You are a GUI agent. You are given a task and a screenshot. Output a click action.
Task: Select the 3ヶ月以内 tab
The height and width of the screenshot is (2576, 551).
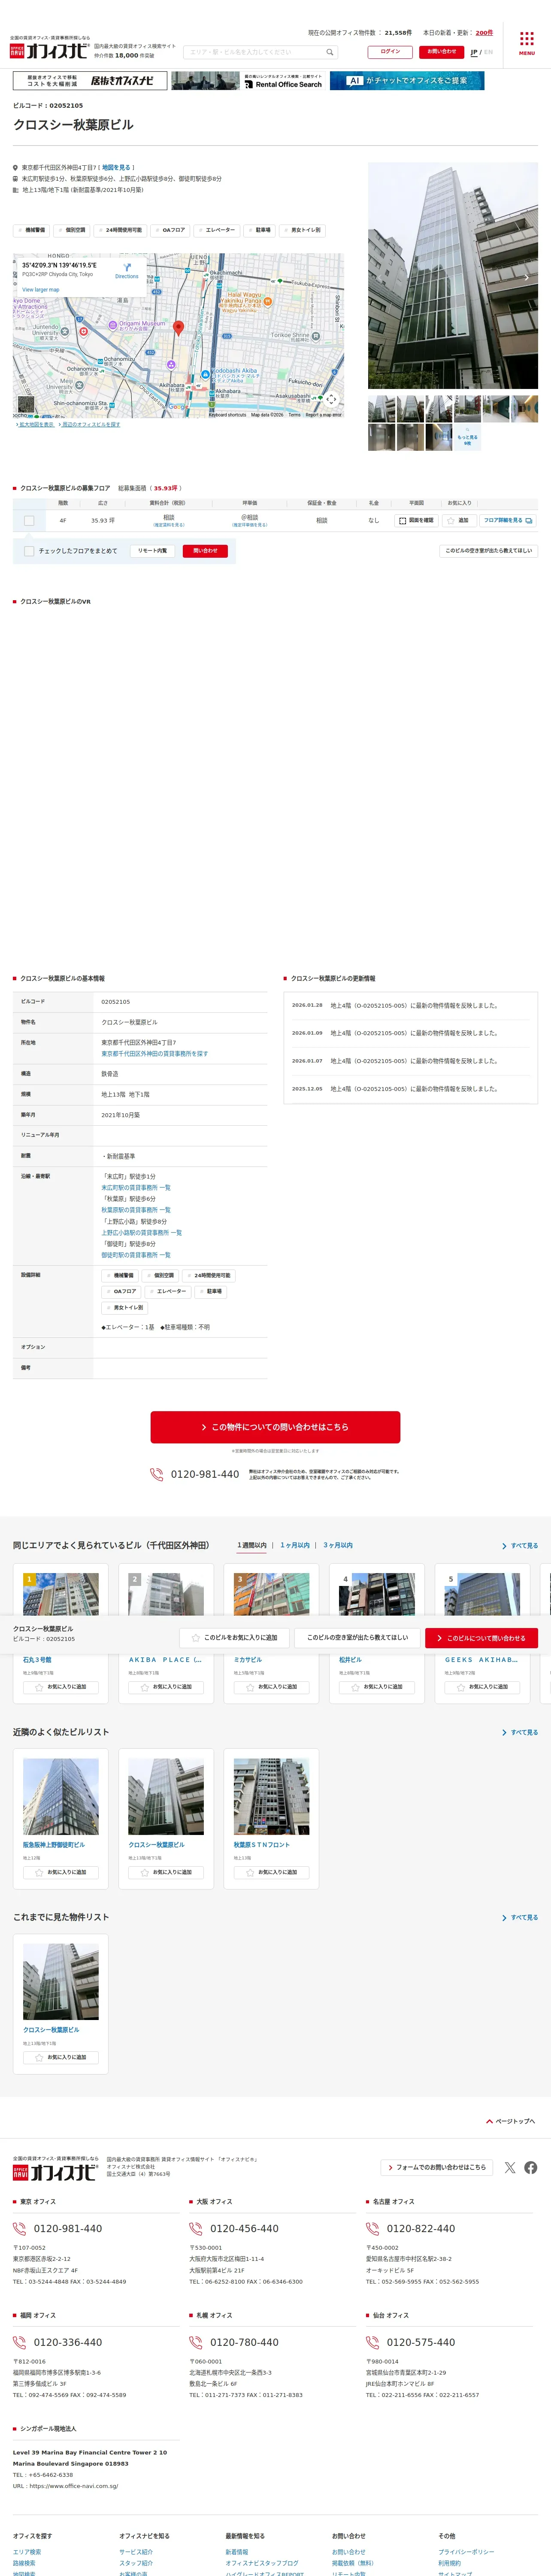[x=338, y=1545]
